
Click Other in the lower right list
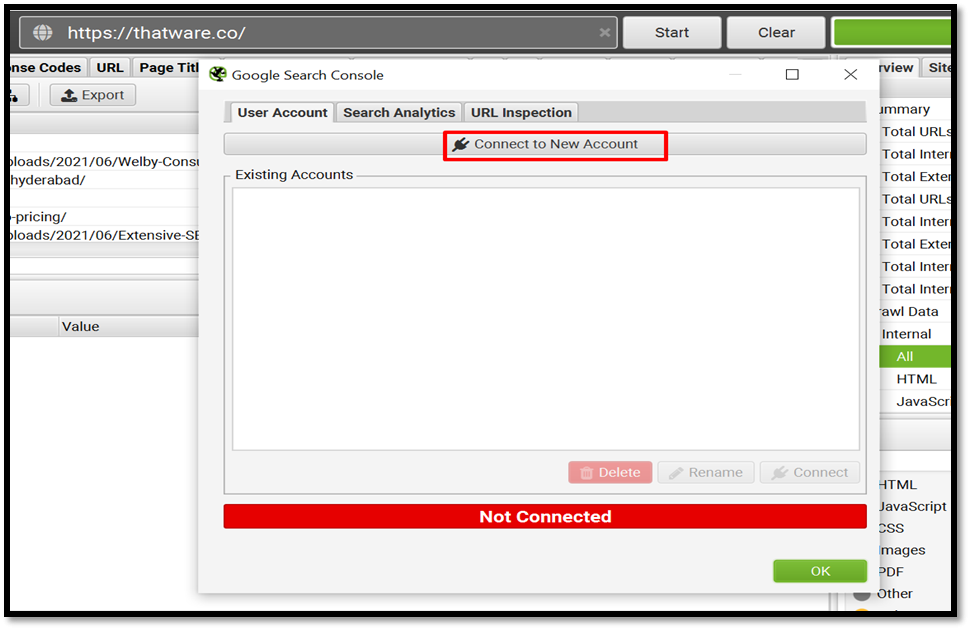tap(895, 593)
